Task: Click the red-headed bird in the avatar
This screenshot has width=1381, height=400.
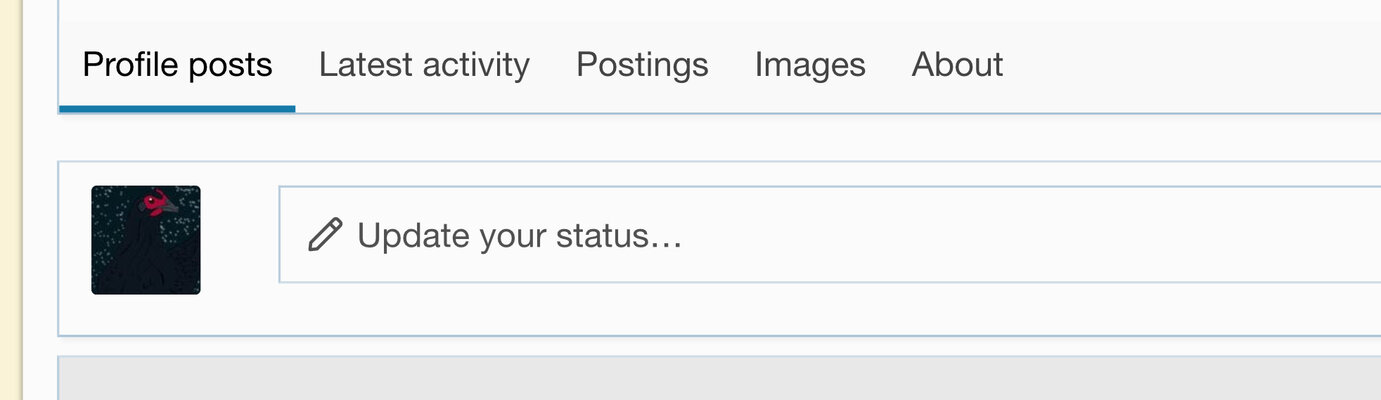Action: 155,205
